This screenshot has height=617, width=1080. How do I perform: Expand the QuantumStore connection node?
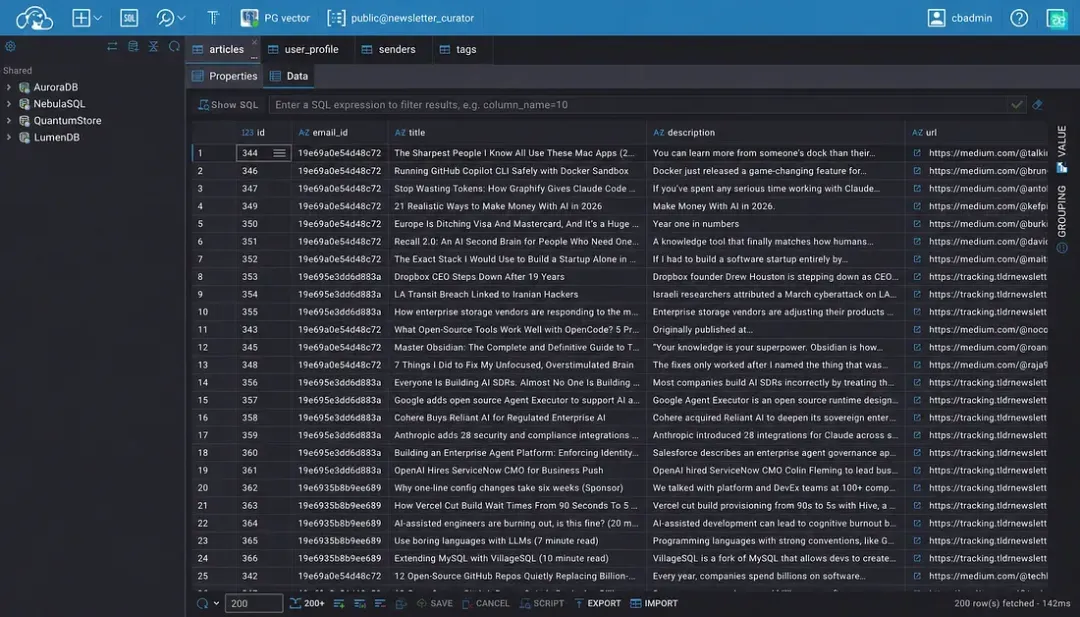(8, 121)
